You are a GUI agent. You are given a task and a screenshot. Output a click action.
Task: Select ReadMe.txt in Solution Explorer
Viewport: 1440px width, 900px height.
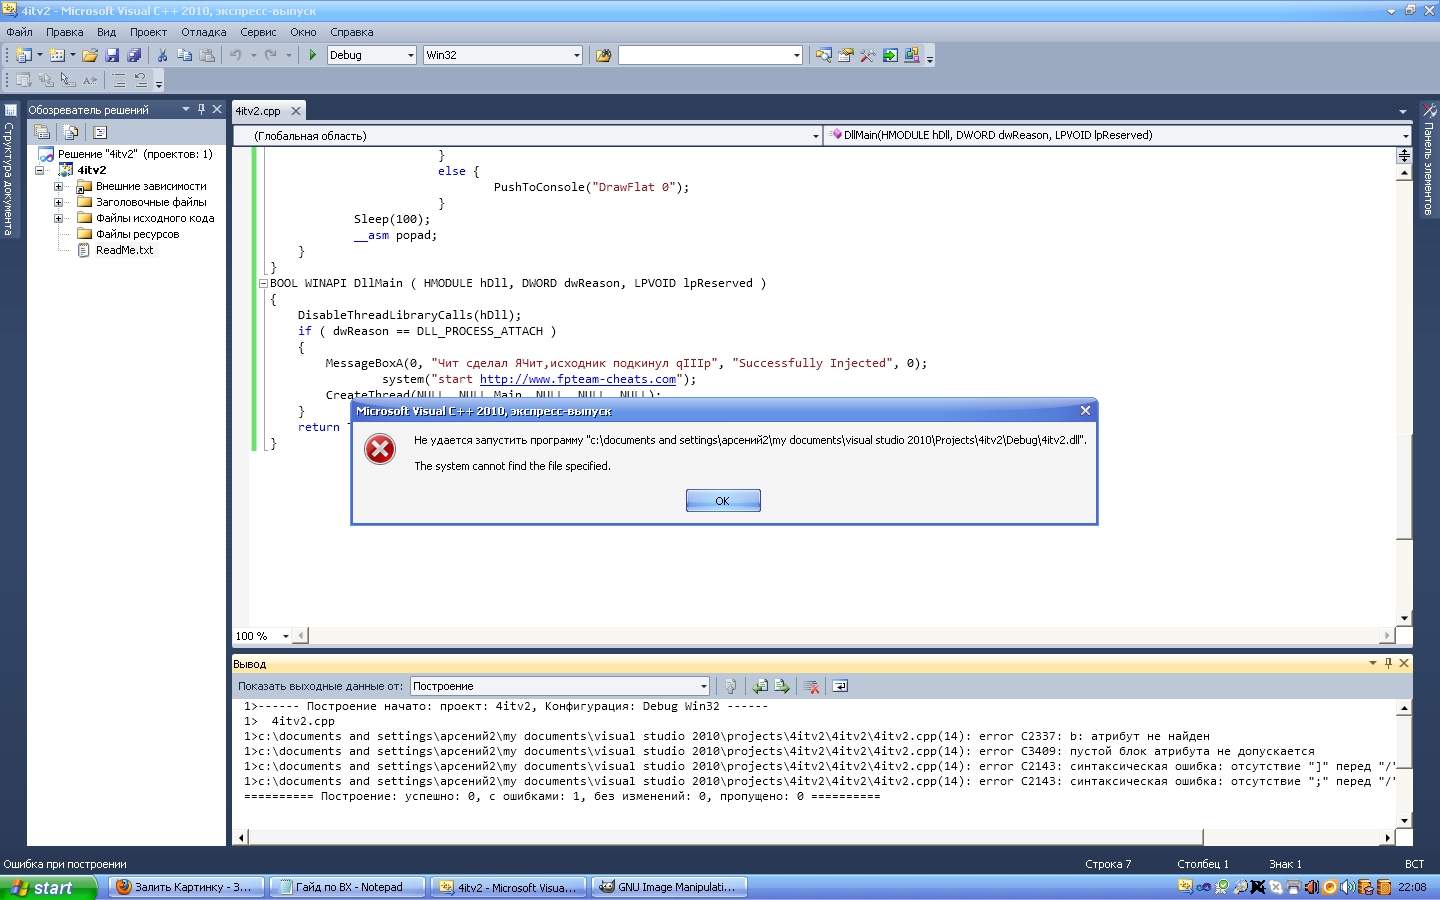(x=124, y=250)
